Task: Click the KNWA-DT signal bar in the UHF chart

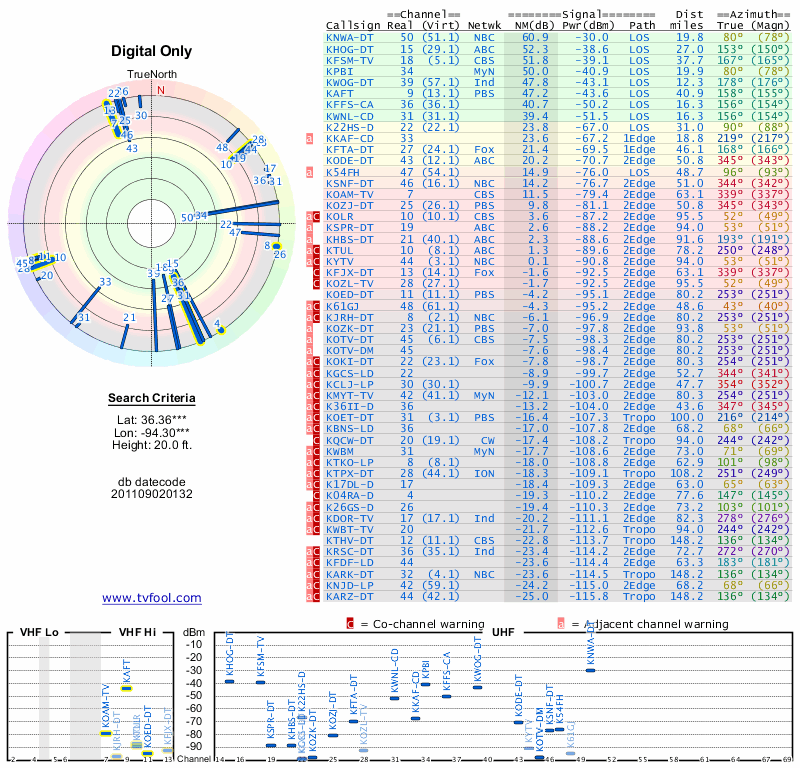Action: (x=590, y=670)
